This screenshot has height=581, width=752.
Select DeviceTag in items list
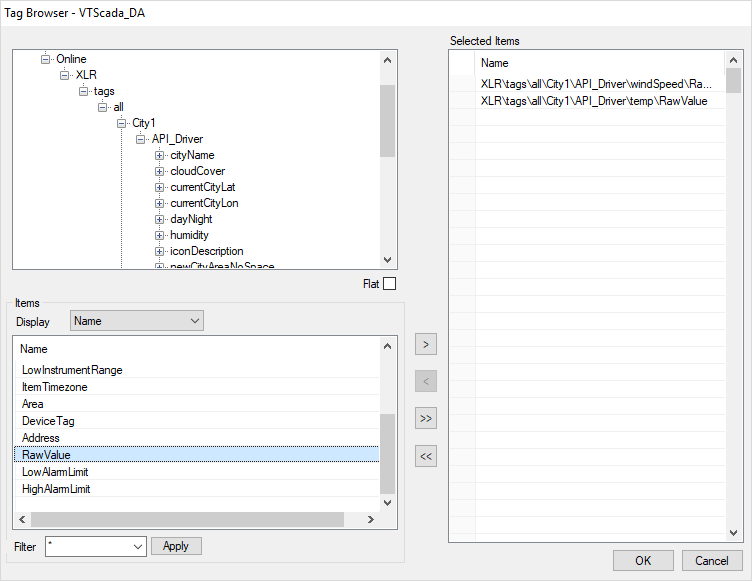click(x=197, y=421)
